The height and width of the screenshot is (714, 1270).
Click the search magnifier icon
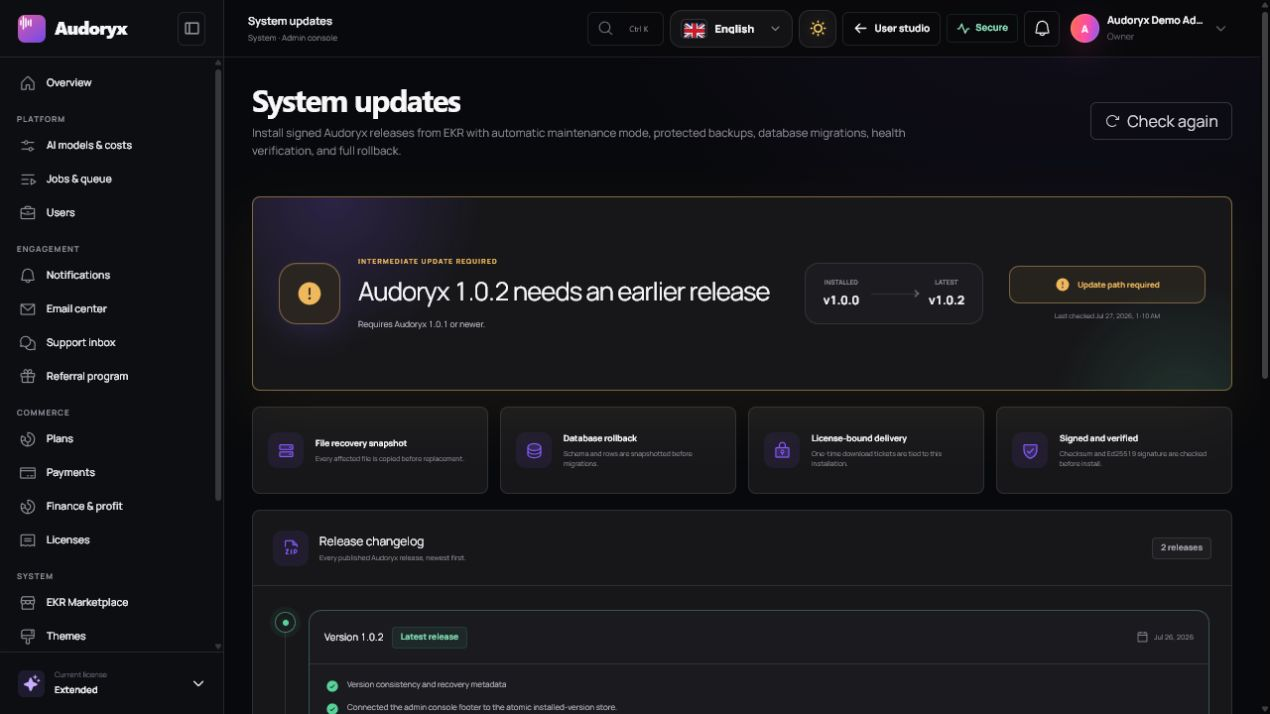pos(605,28)
